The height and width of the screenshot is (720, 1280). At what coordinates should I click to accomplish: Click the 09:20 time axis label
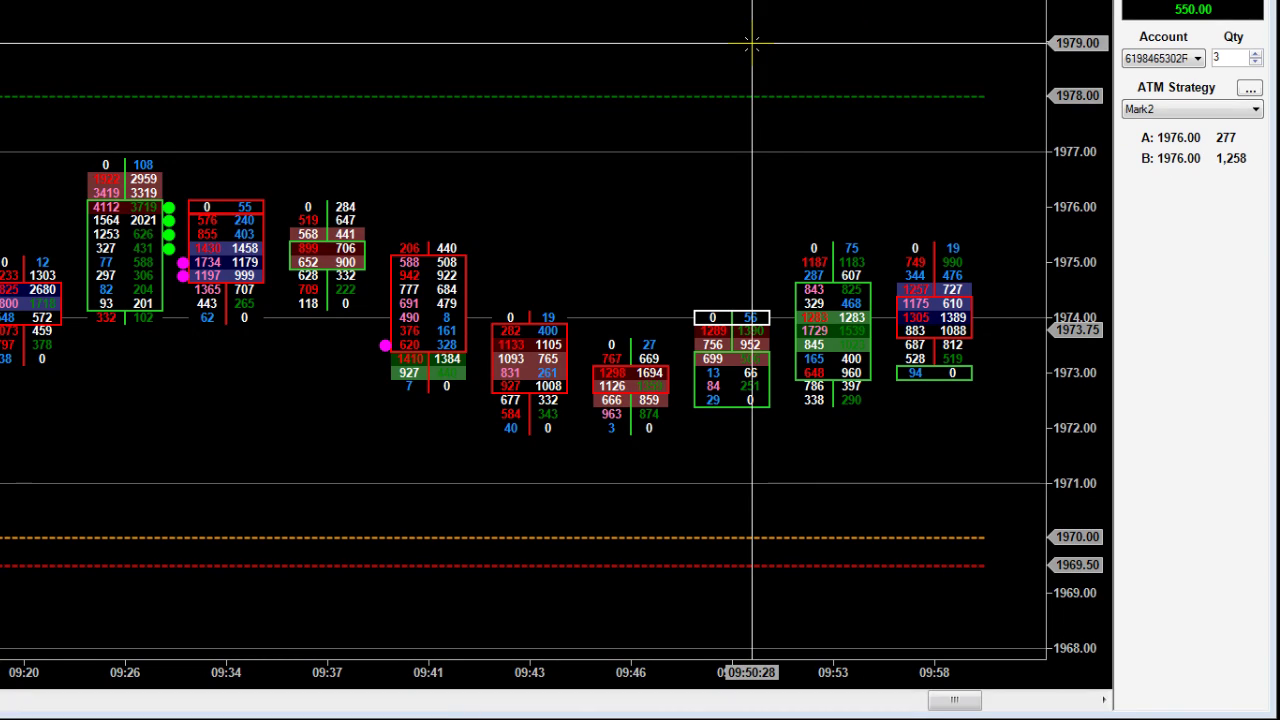(x=23, y=673)
